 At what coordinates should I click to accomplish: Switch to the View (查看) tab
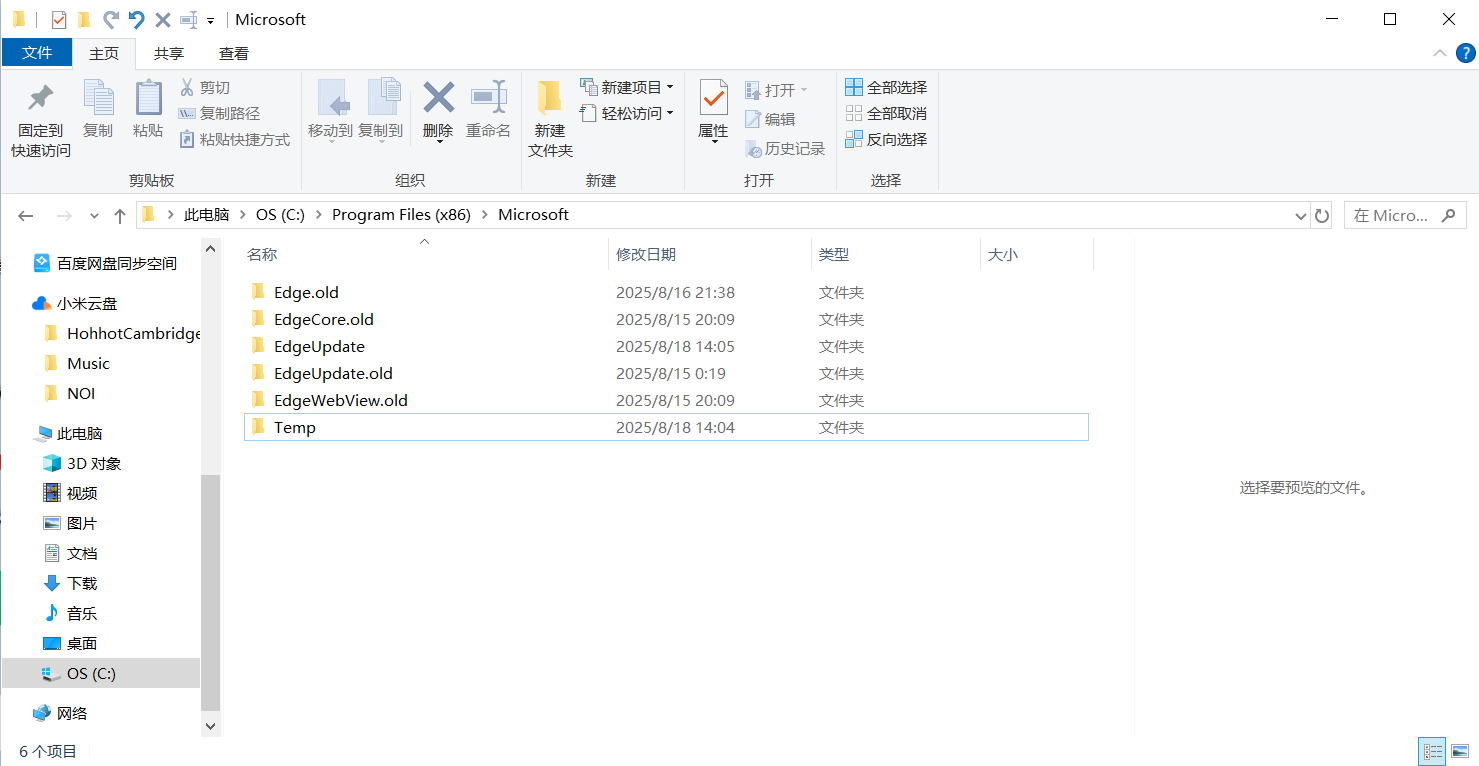pos(234,53)
